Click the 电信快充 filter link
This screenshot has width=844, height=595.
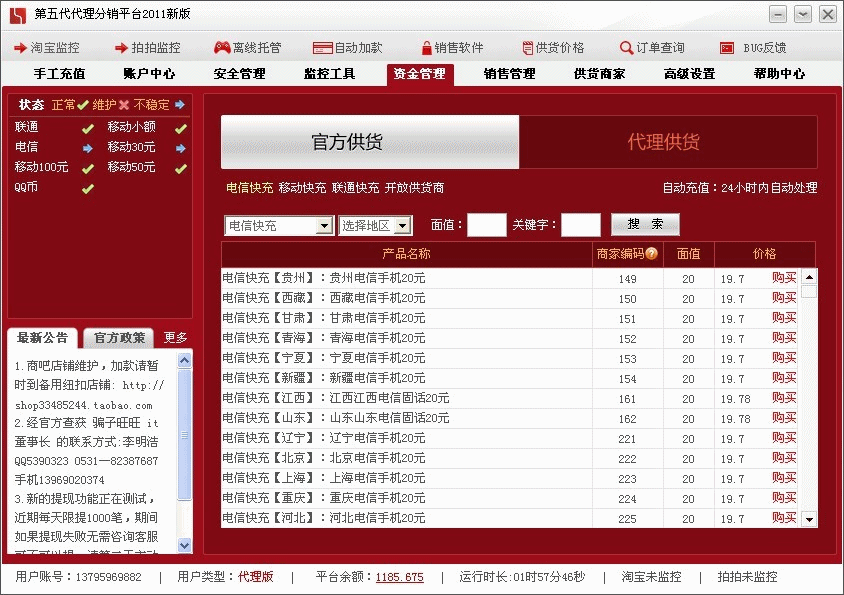(x=250, y=188)
